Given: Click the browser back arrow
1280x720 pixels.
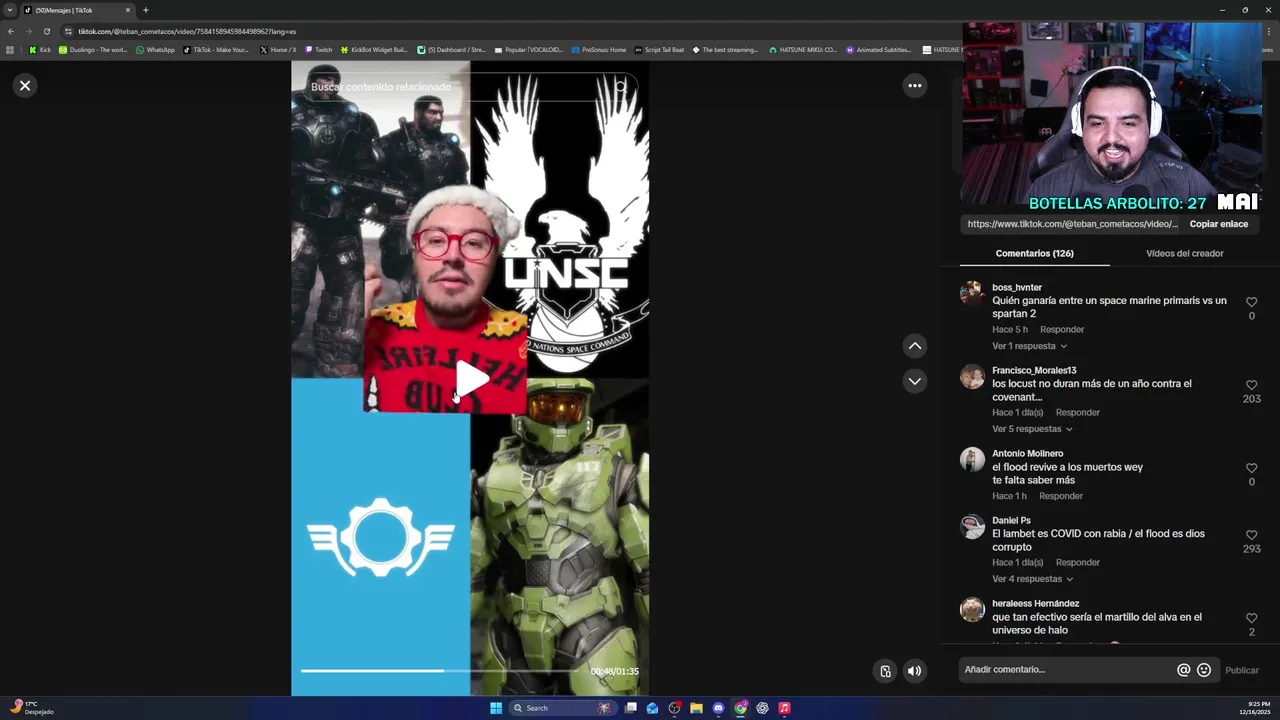Looking at the screenshot, I should click(11, 31).
